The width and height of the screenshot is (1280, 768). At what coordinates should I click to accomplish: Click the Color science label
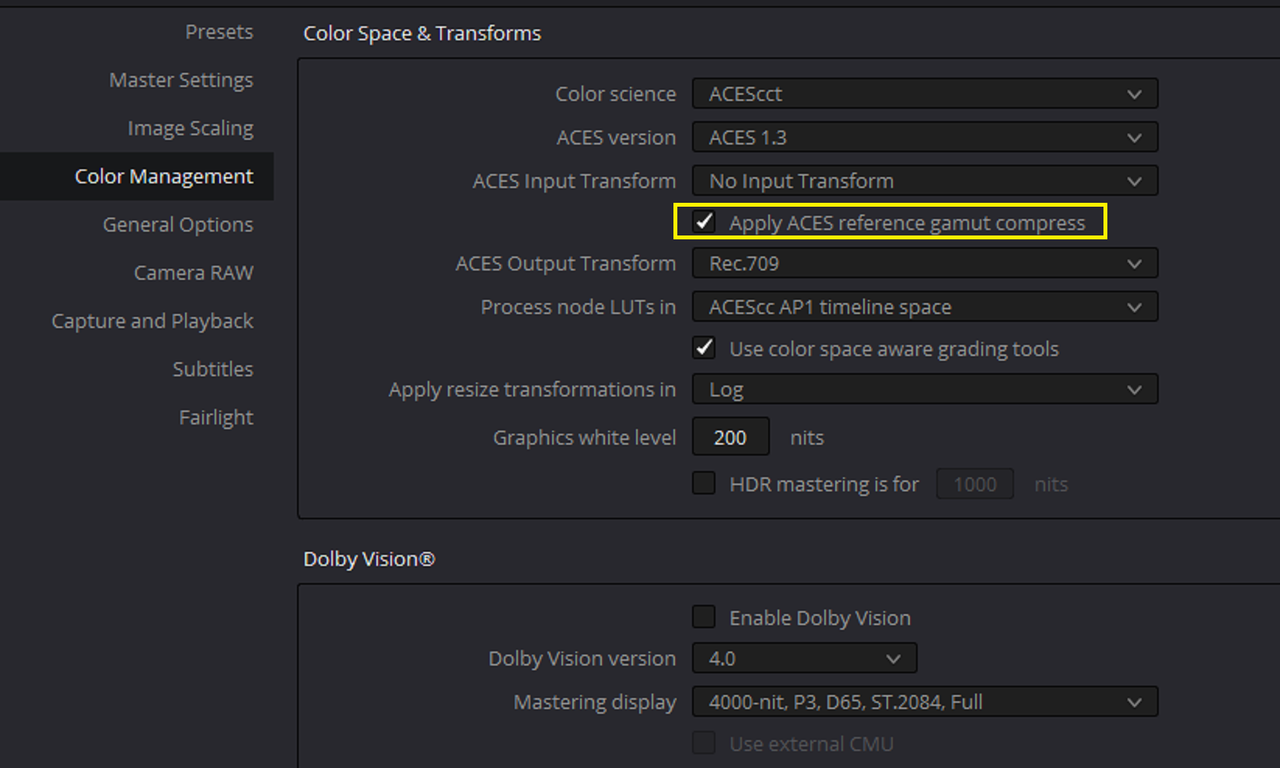pyautogui.click(x=616, y=94)
